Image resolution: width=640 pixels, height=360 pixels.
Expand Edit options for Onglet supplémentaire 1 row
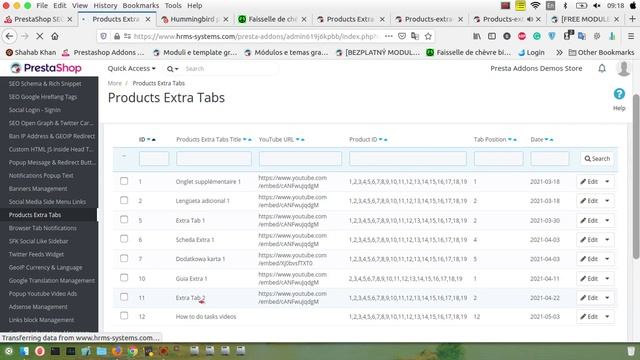607,182
